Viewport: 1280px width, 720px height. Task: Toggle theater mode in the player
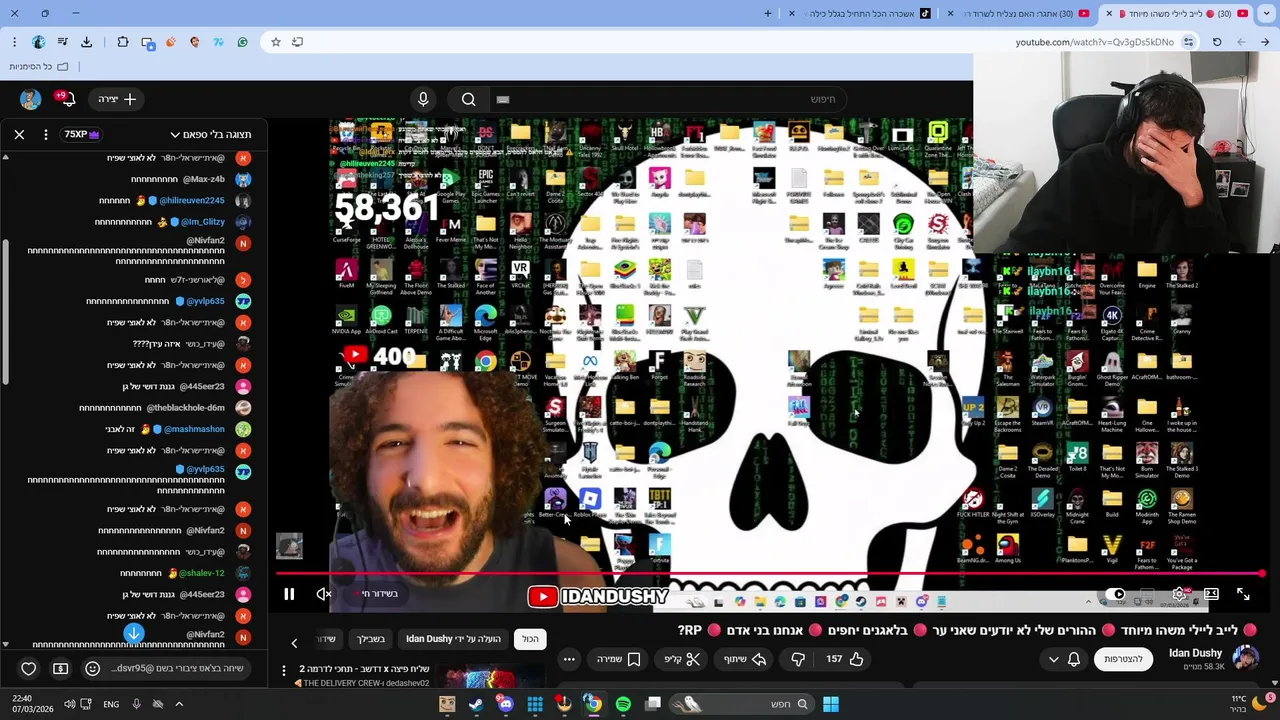click(1211, 594)
